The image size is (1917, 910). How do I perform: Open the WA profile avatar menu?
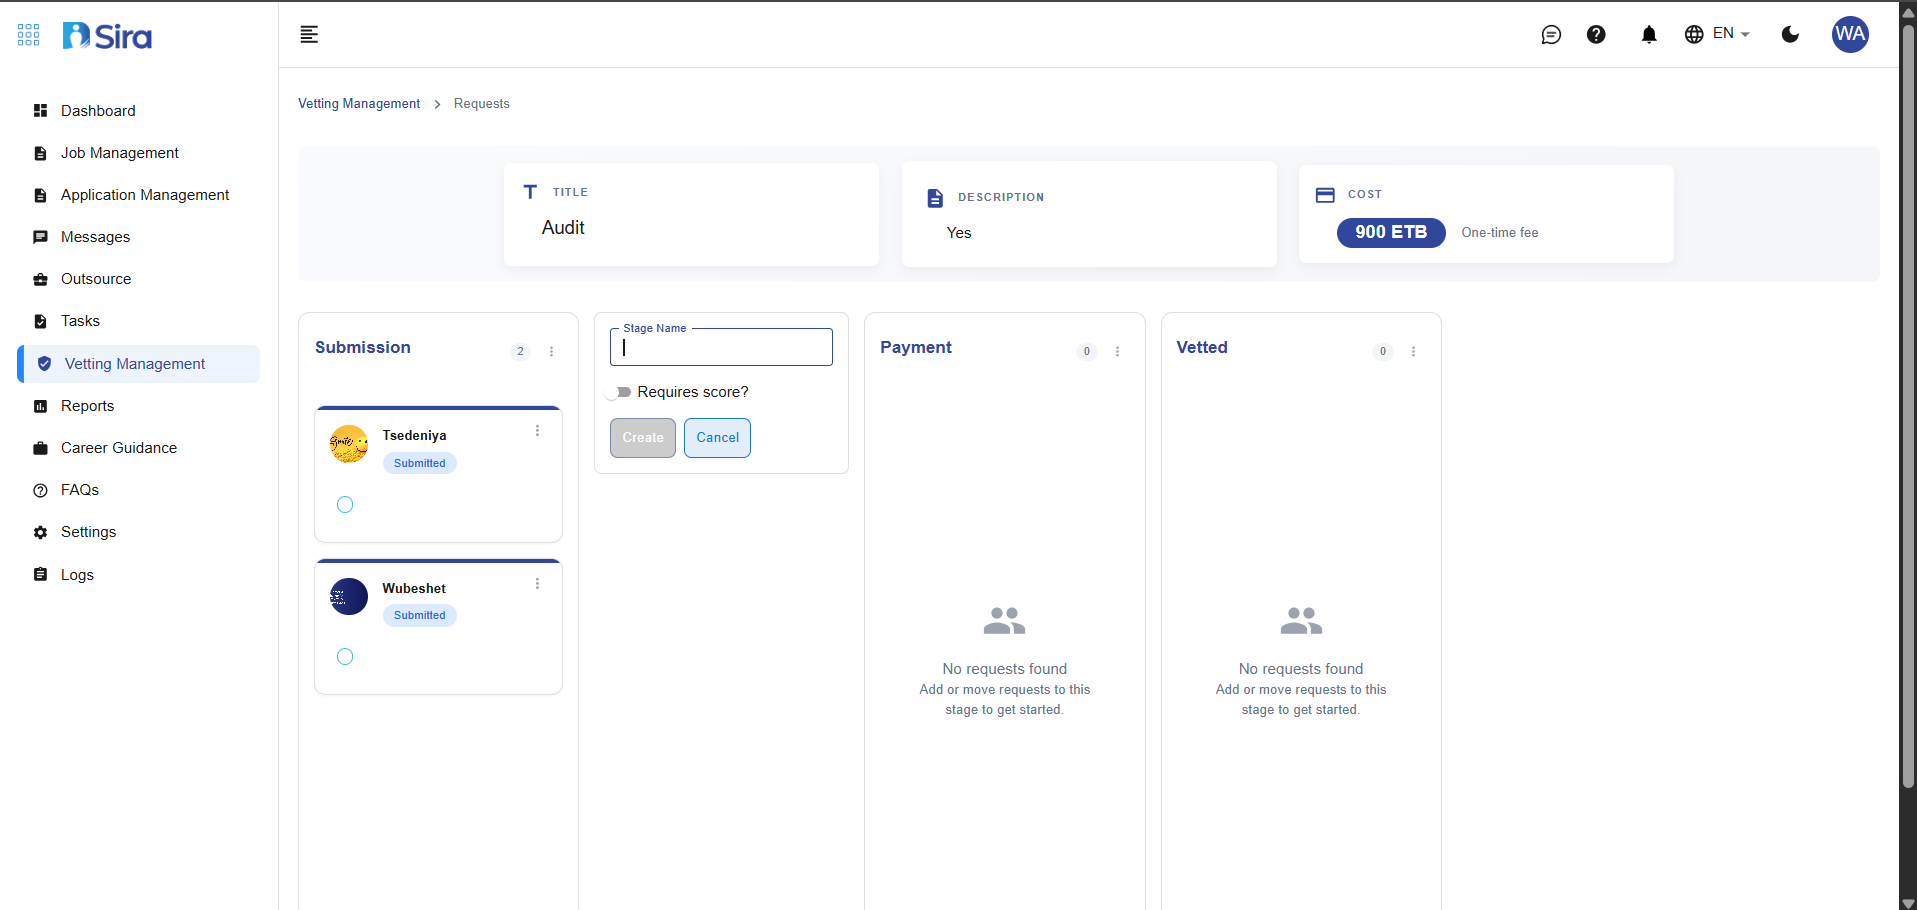(x=1850, y=34)
